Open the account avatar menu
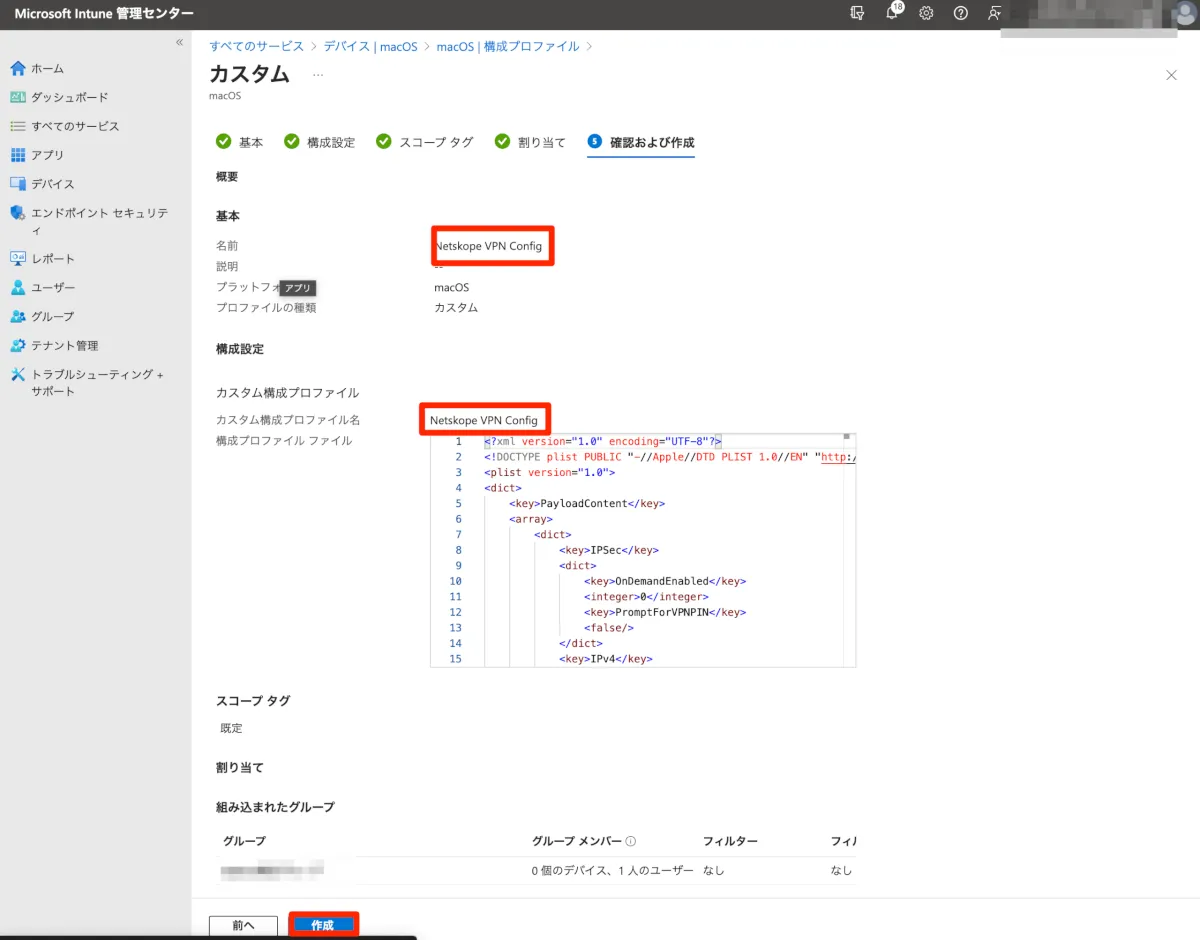The image size is (1200, 940). [x=1187, y=13]
